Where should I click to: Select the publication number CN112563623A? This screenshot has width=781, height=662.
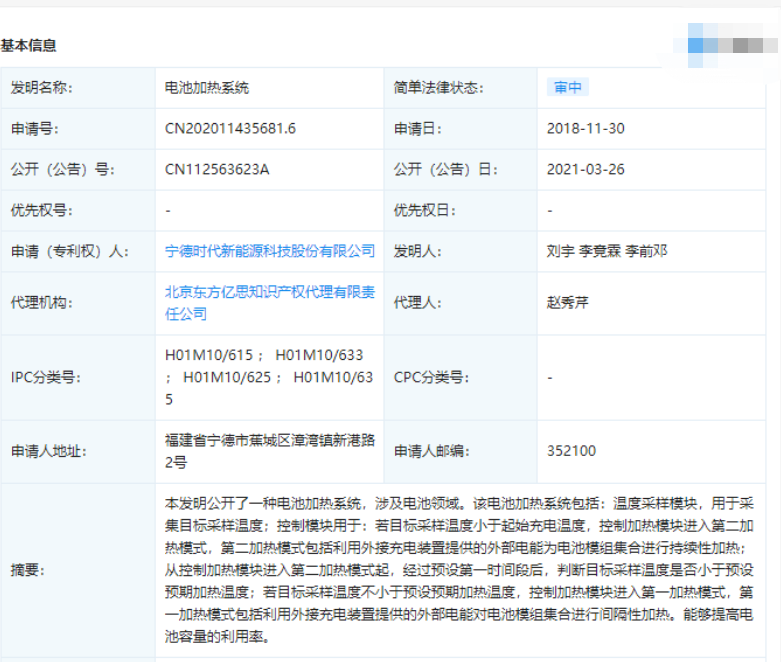[217, 169]
